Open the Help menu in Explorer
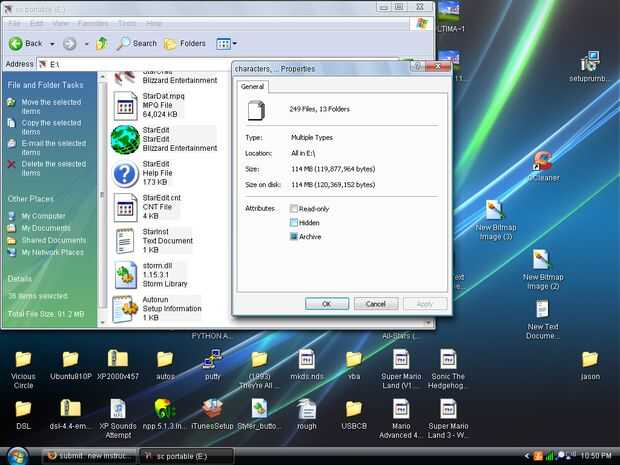Screen dimensions: 620x465 coord(153,23)
